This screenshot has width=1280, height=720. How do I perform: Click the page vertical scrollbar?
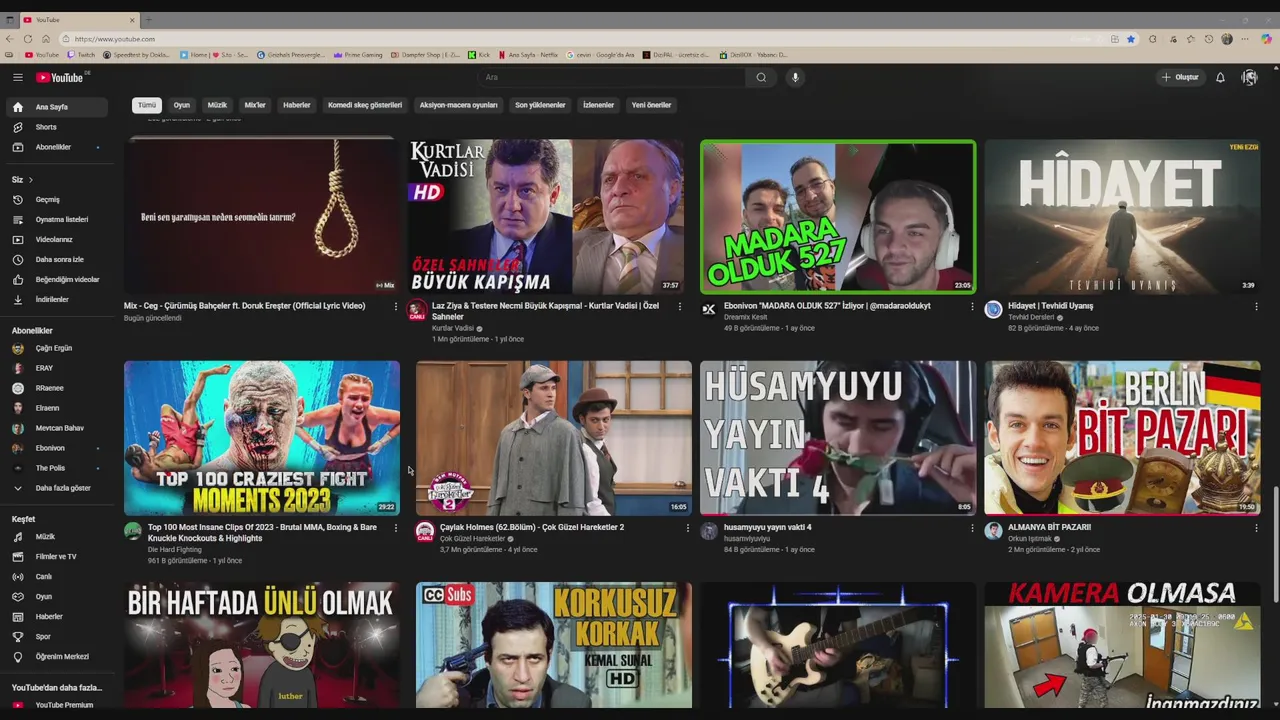[1276, 543]
